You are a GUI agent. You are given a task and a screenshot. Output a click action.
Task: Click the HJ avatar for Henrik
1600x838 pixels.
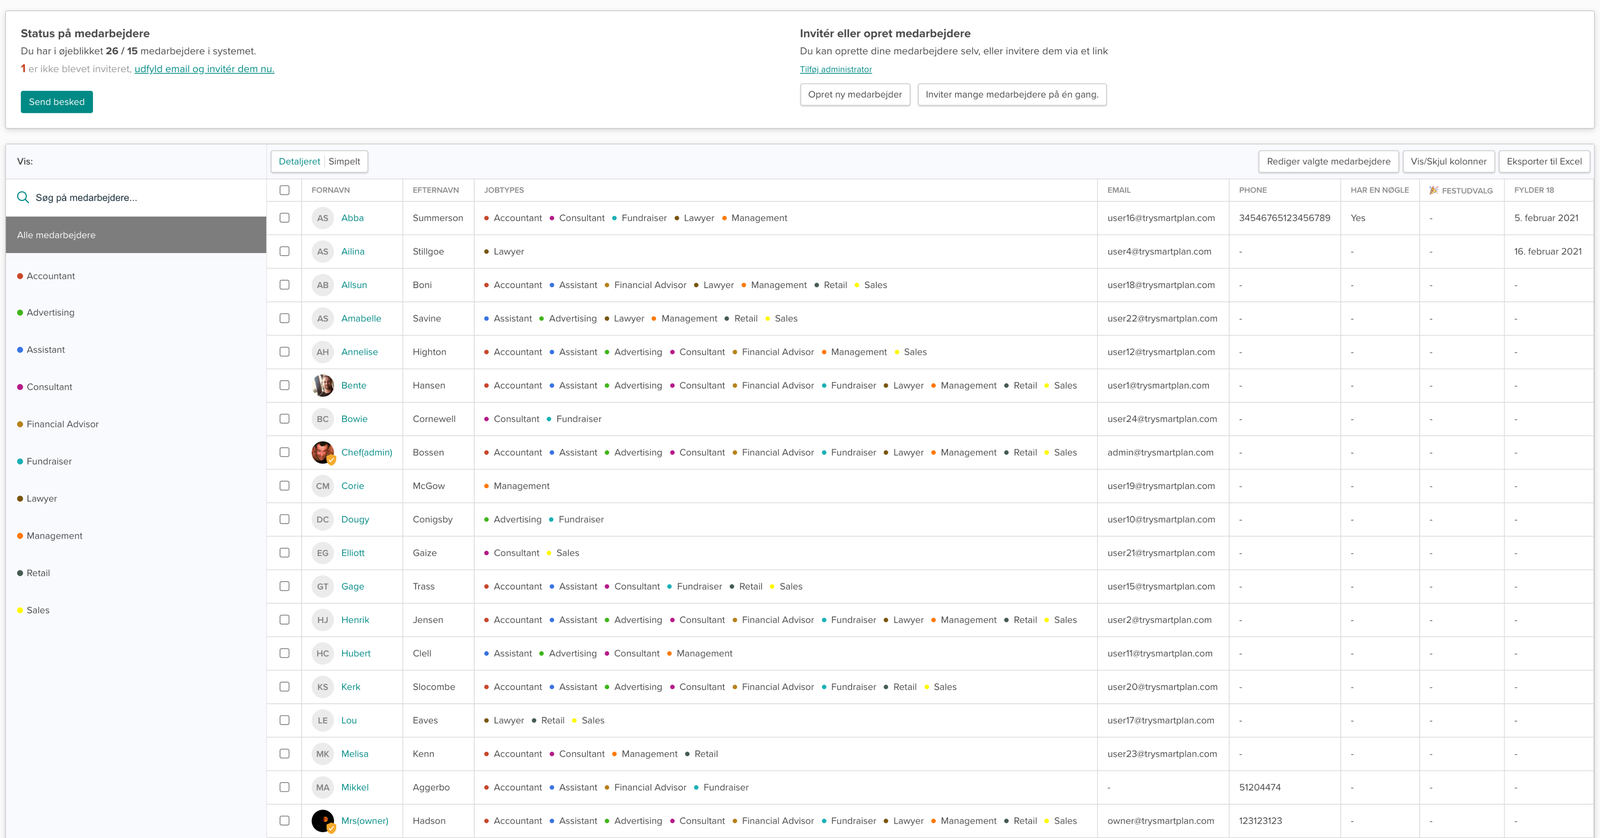322,620
